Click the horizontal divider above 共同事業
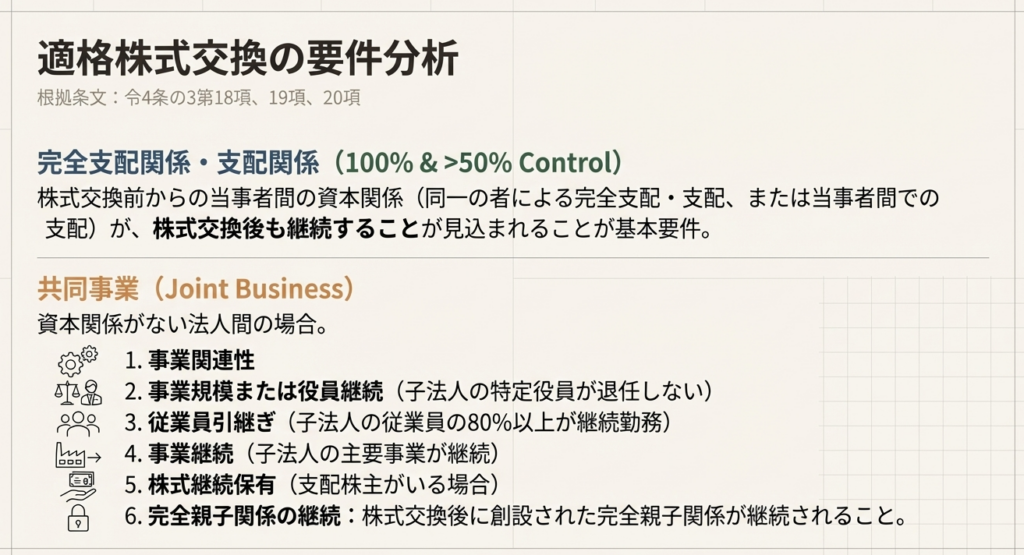This screenshot has height=555, width=1024. [x=512, y=258]
